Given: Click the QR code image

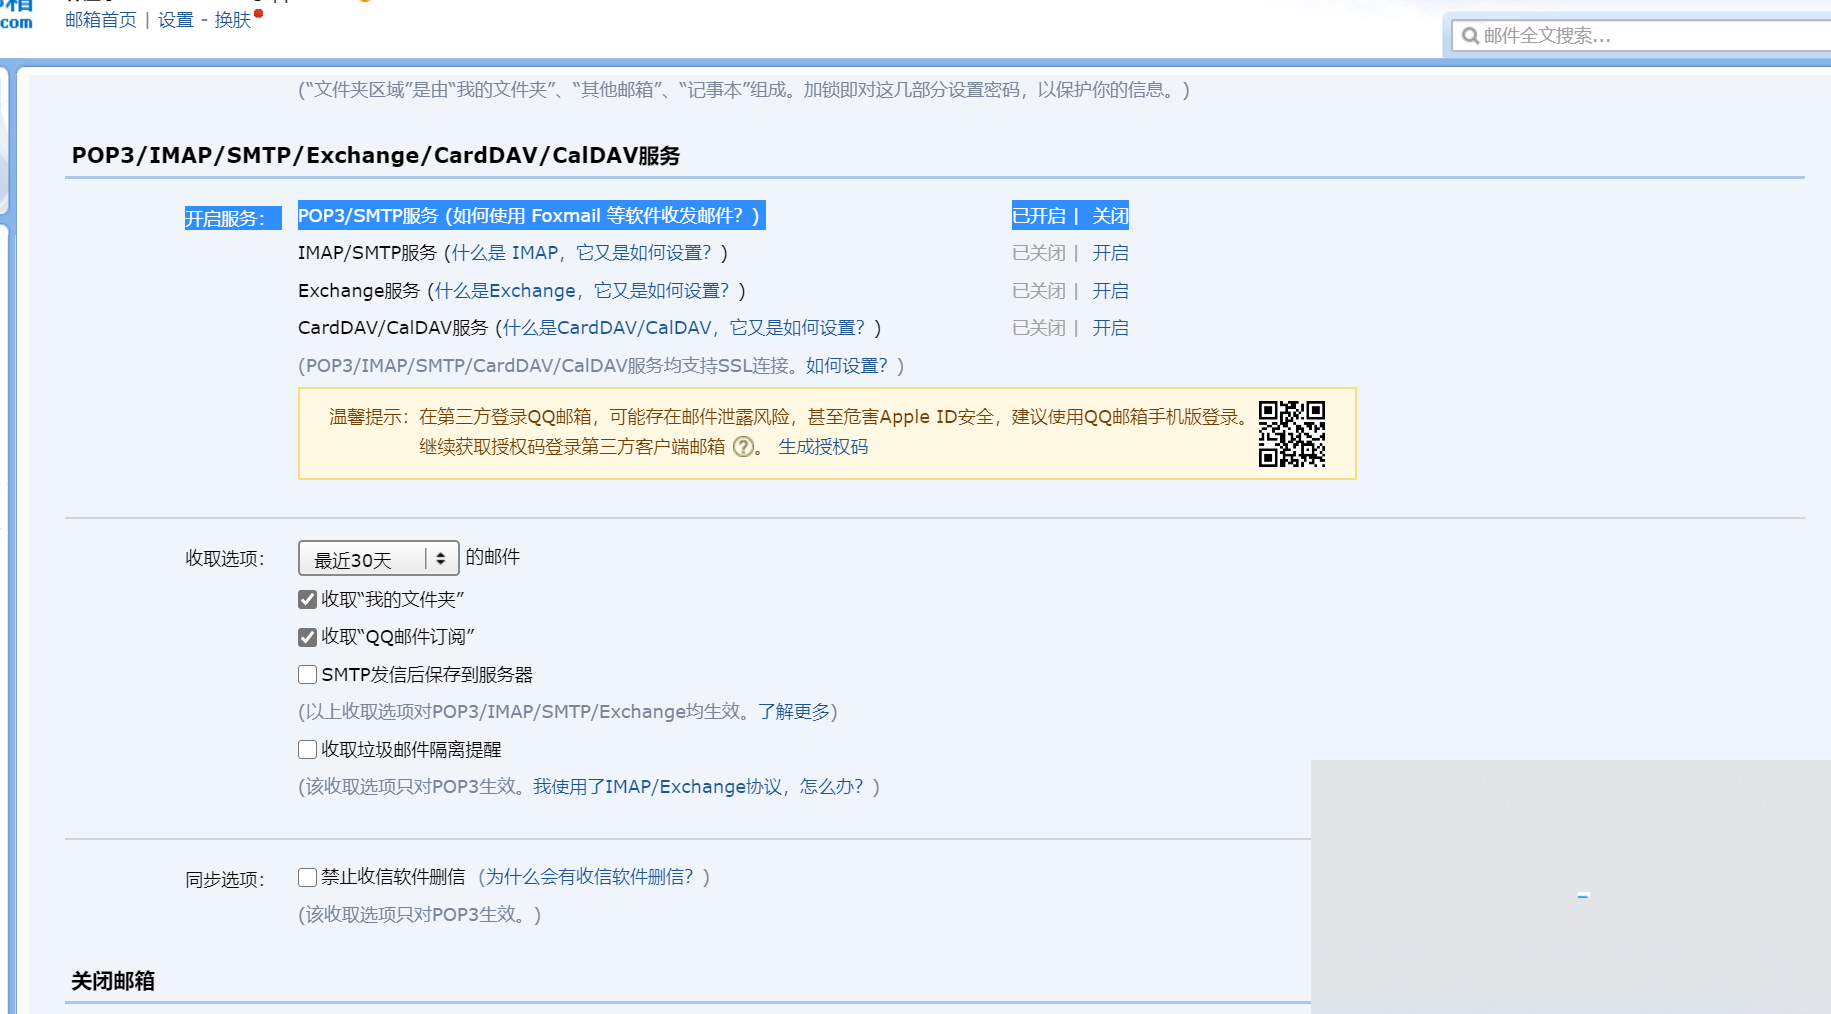Looking at the screenshot, I should (1292, 434).
